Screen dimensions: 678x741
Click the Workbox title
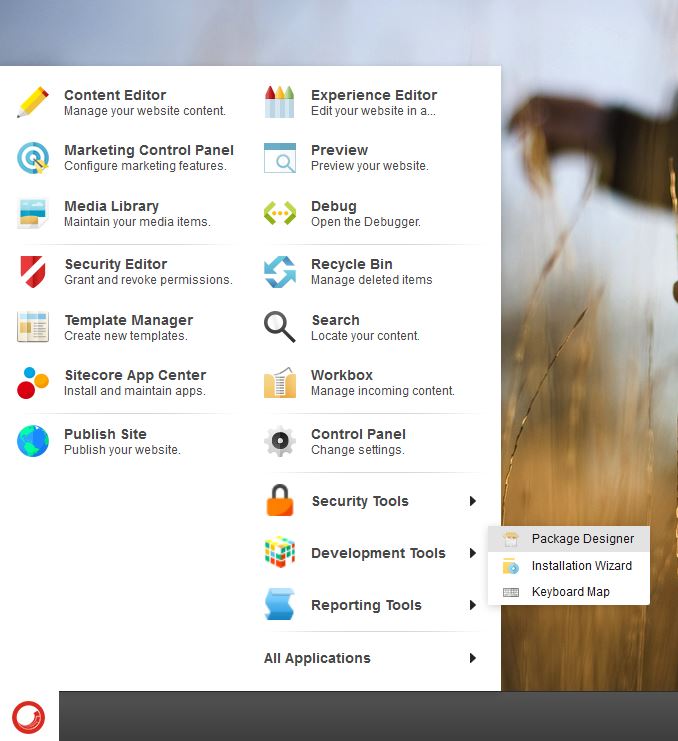pyautogui.click(x=342, y=375)
